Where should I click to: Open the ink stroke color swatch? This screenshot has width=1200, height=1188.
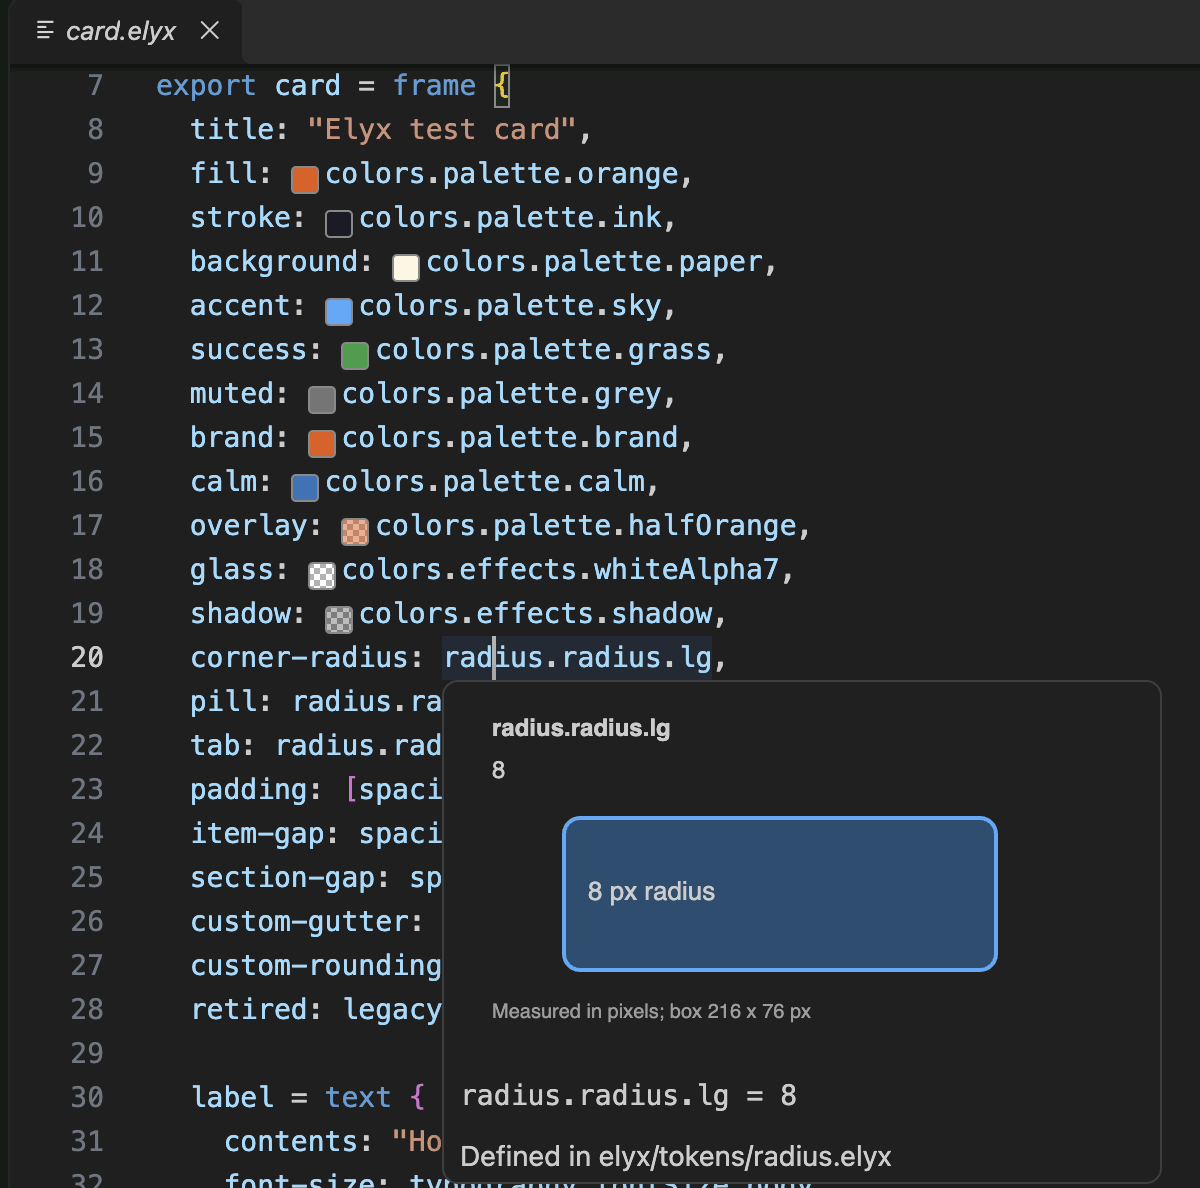[339, 223]
